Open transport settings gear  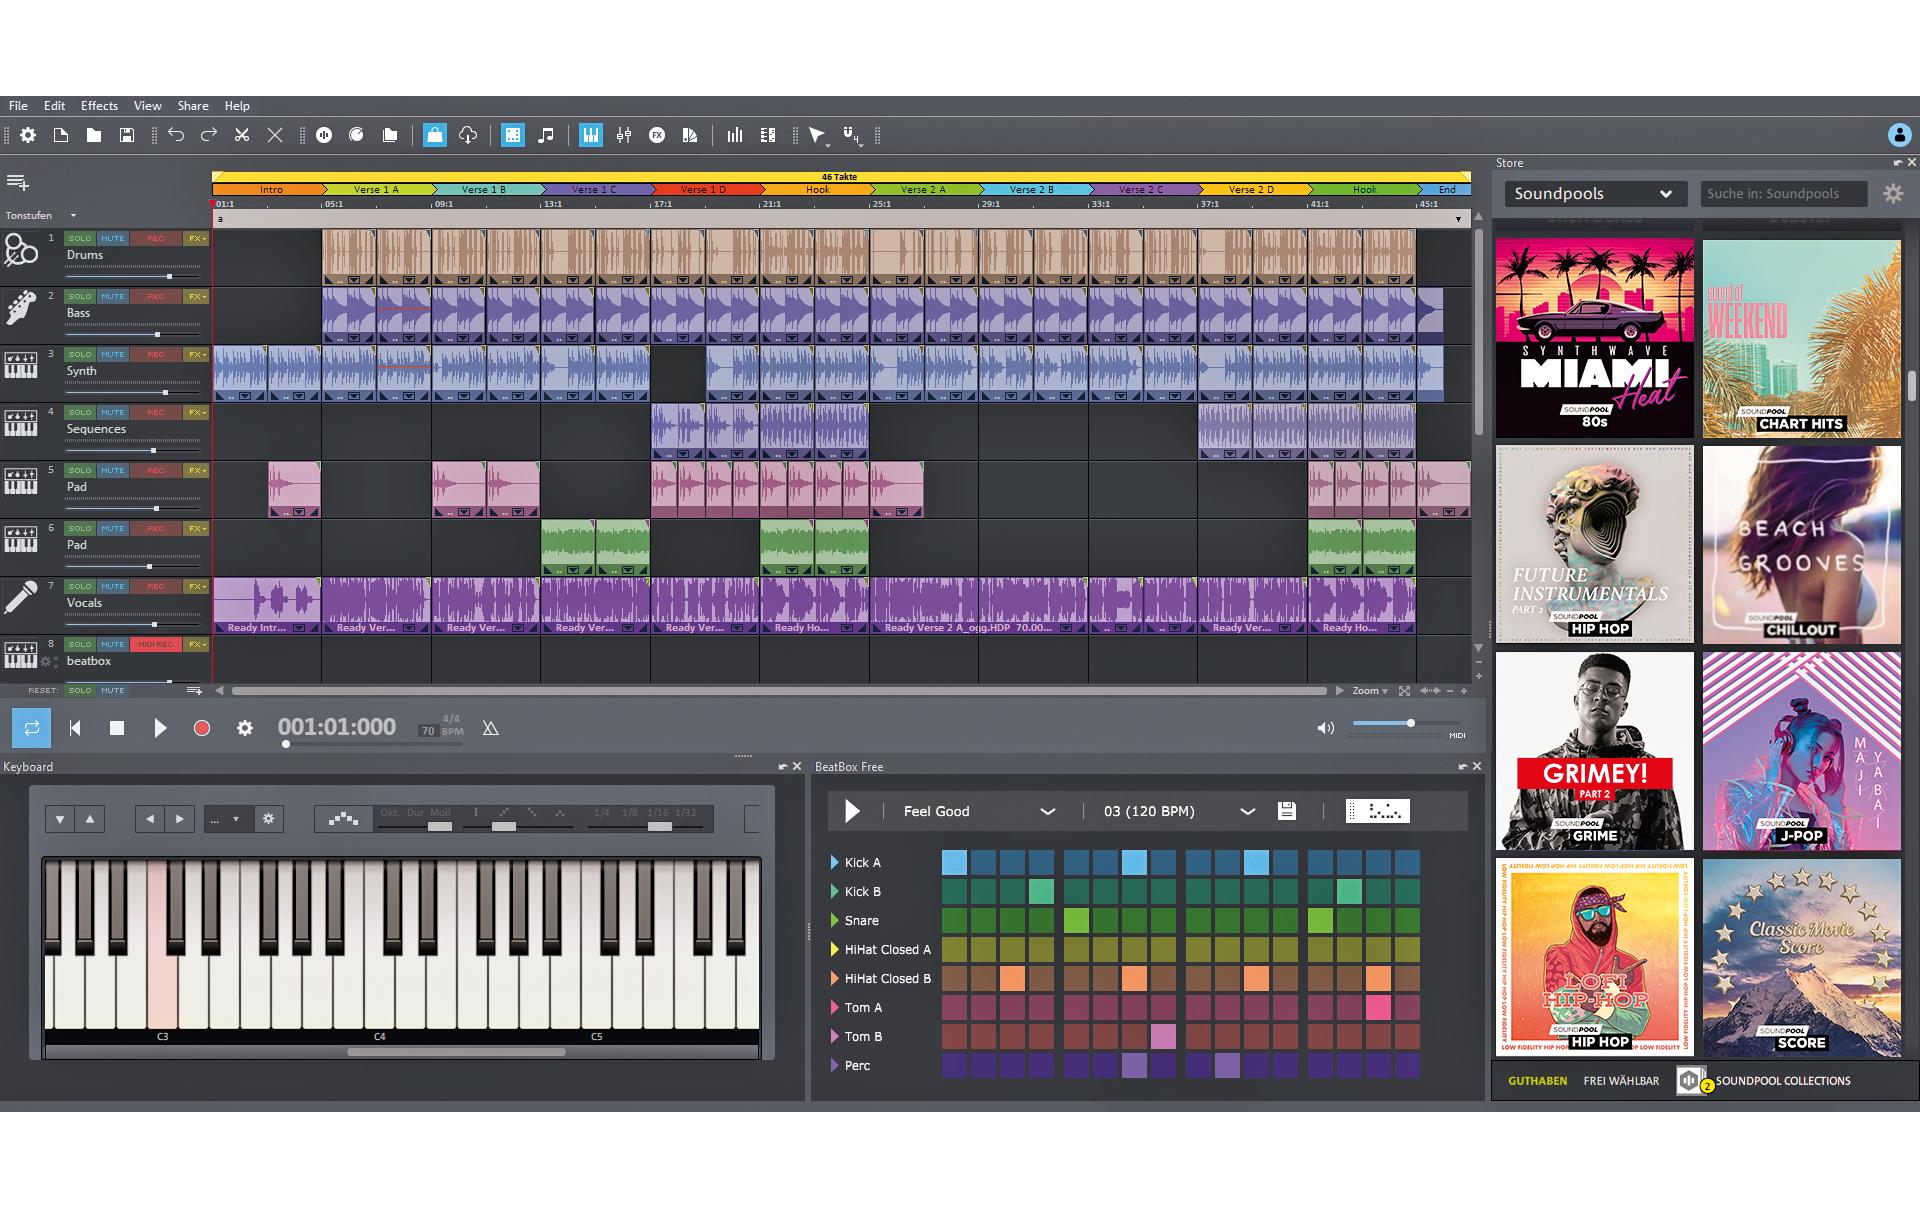pyautogui.click(x=245, y=728)
